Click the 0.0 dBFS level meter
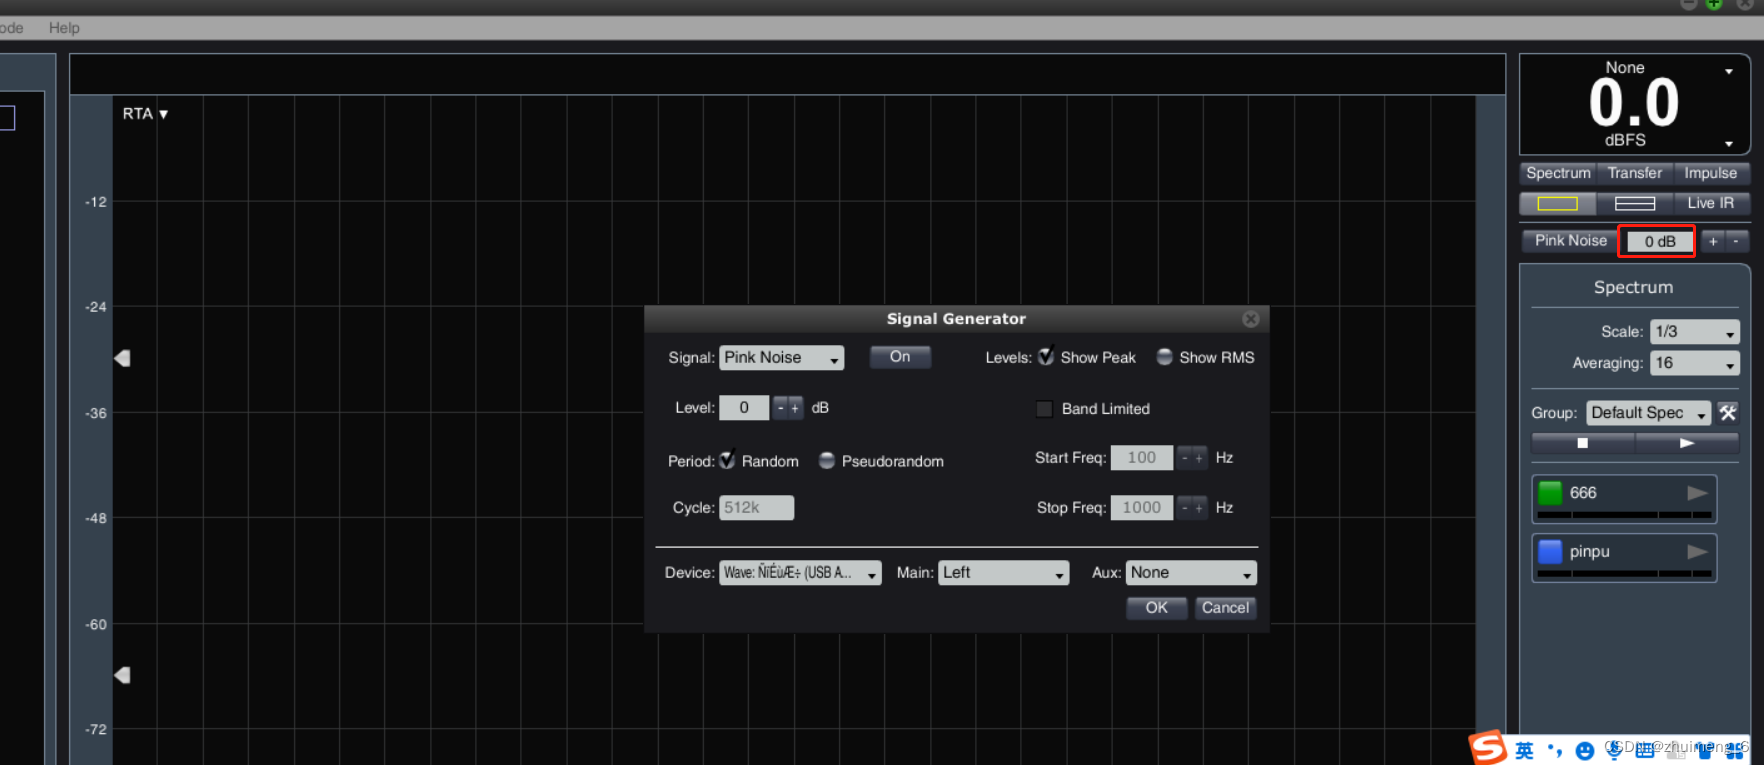This screenshot has height=765, width=1764. [x=1634, y=103]
